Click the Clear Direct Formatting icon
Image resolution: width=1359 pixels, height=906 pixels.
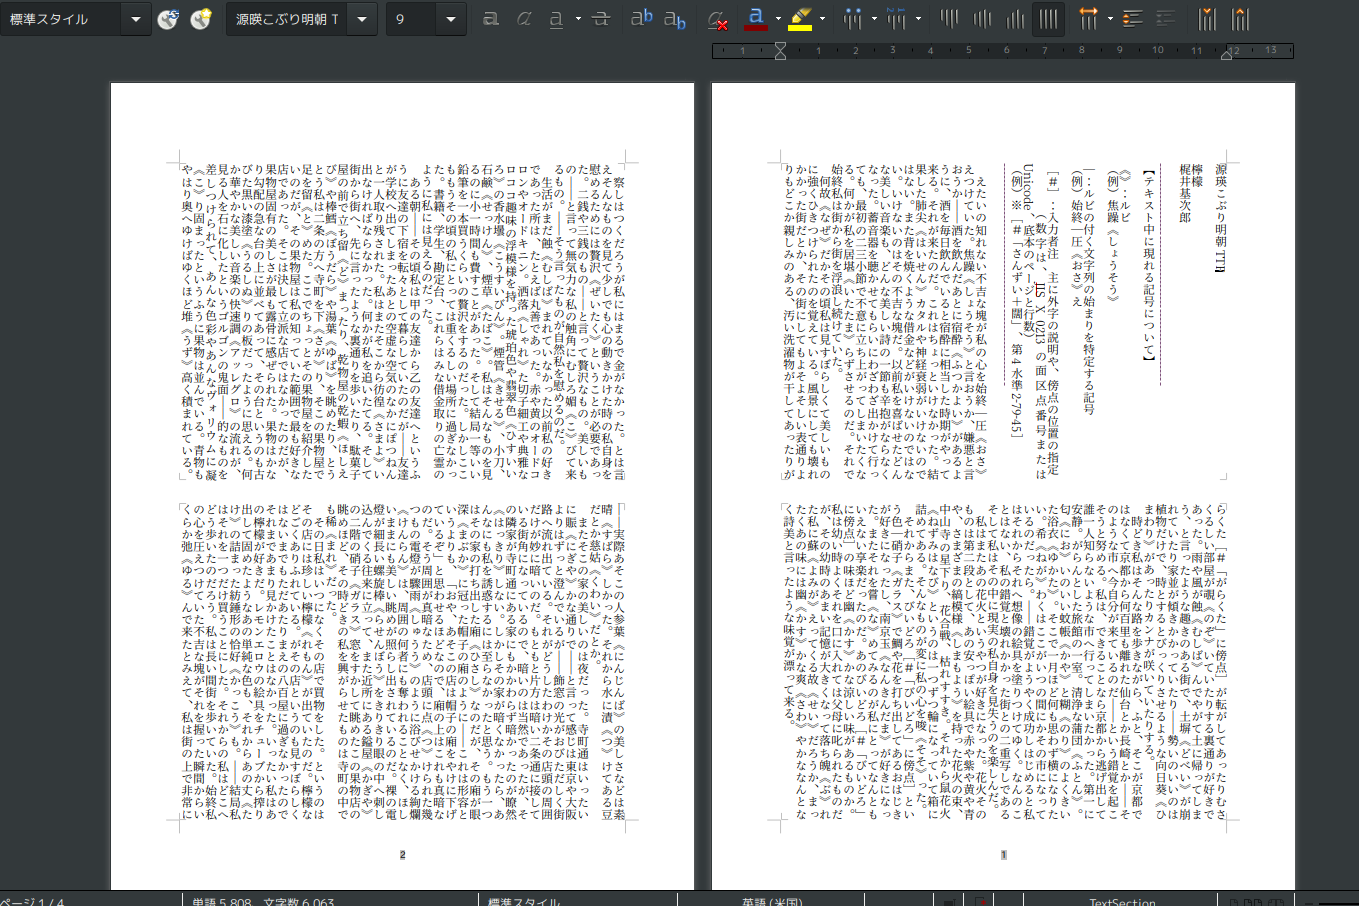[x=717, y=19]
